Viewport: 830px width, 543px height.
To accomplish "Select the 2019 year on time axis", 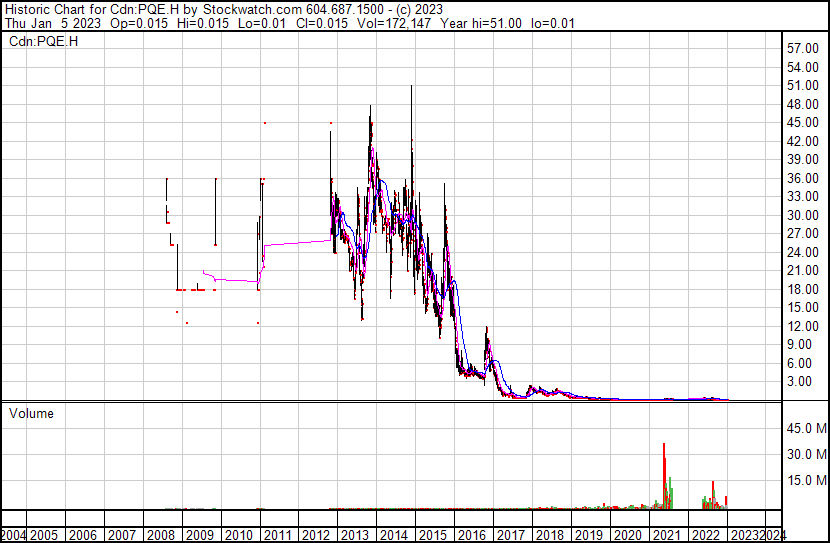I will coord(588,533).
